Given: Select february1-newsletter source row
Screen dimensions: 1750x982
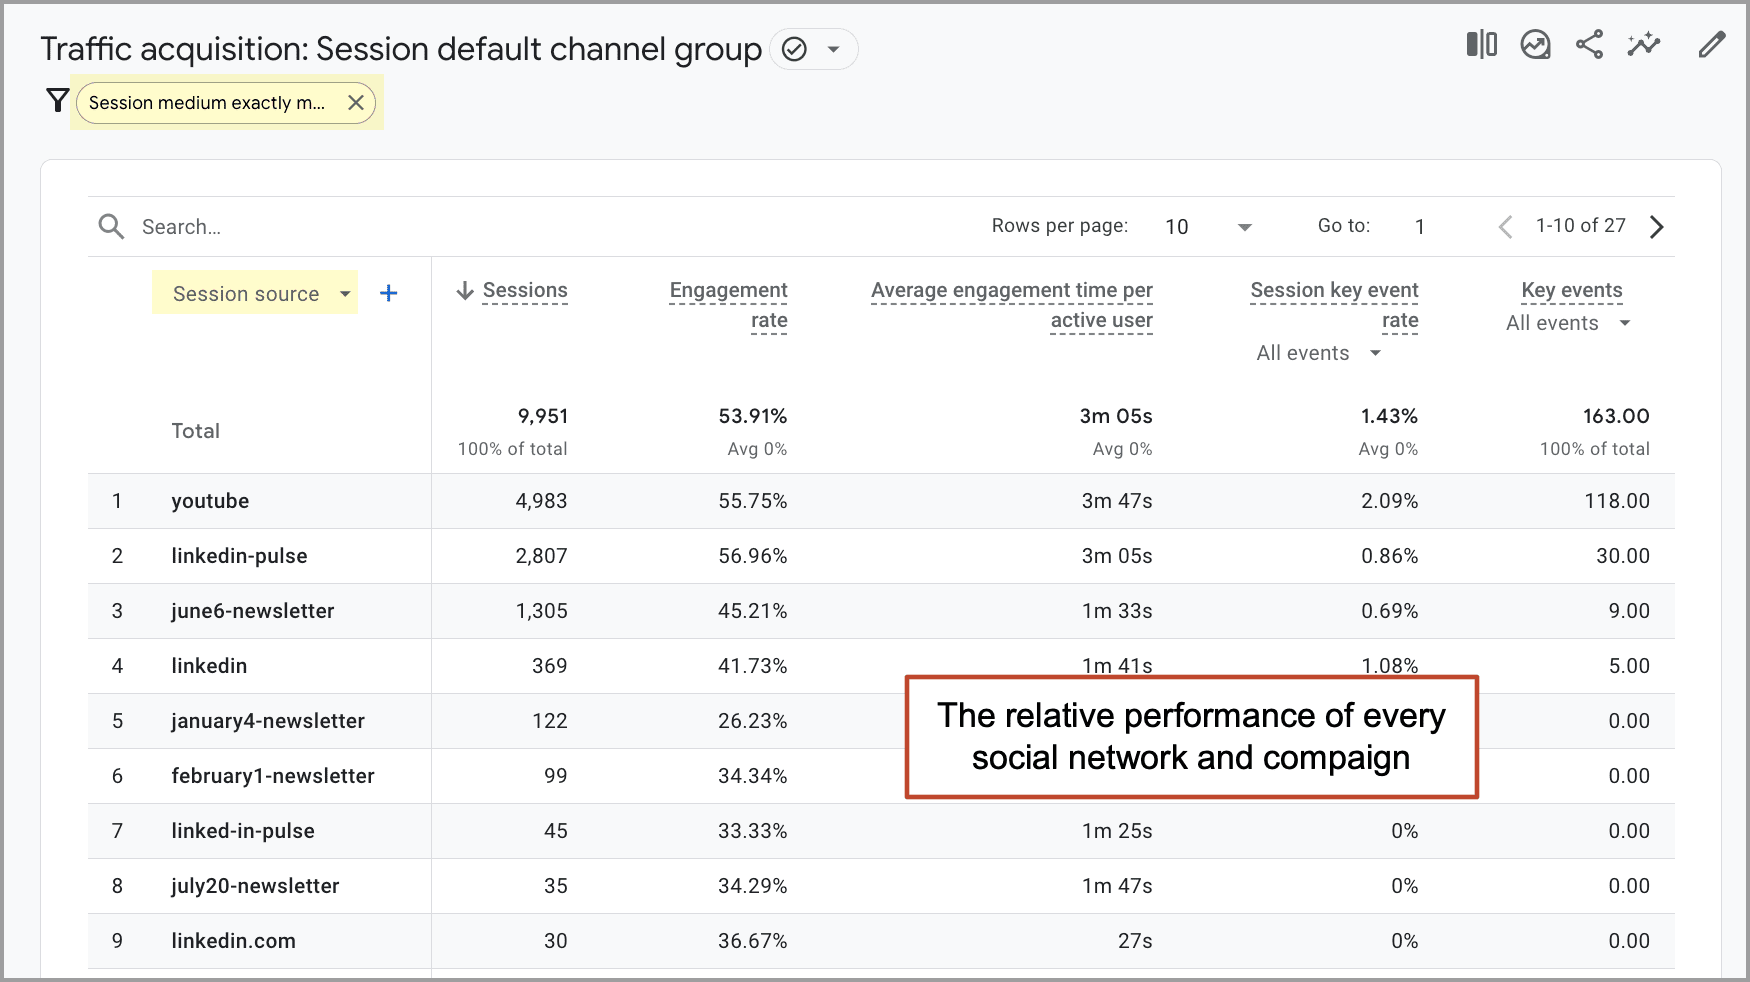Looking at the screenshot, I should [273, 776].
